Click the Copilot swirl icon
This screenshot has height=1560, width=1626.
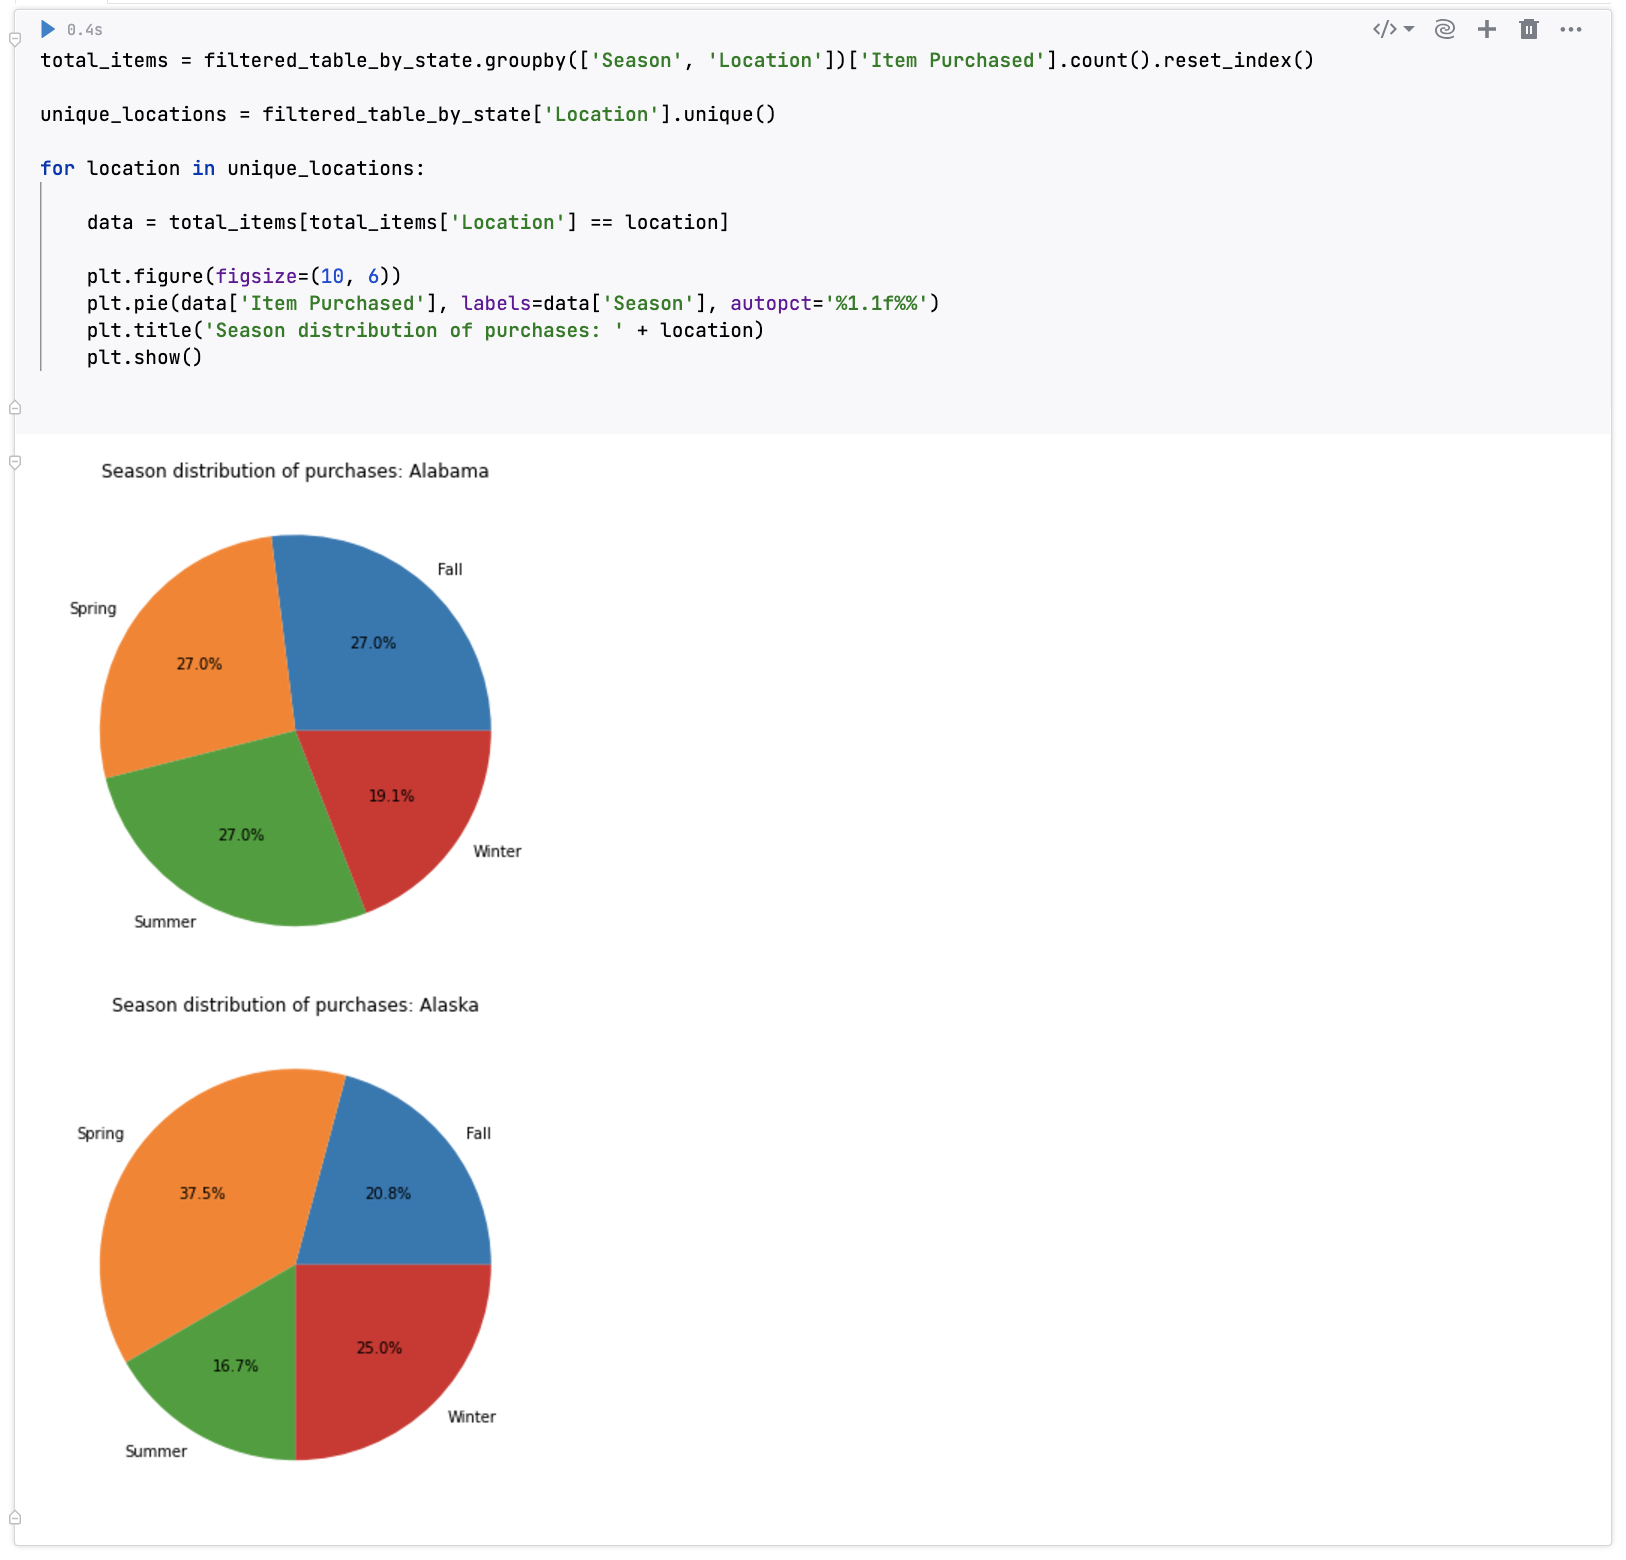click(1443, 29)
